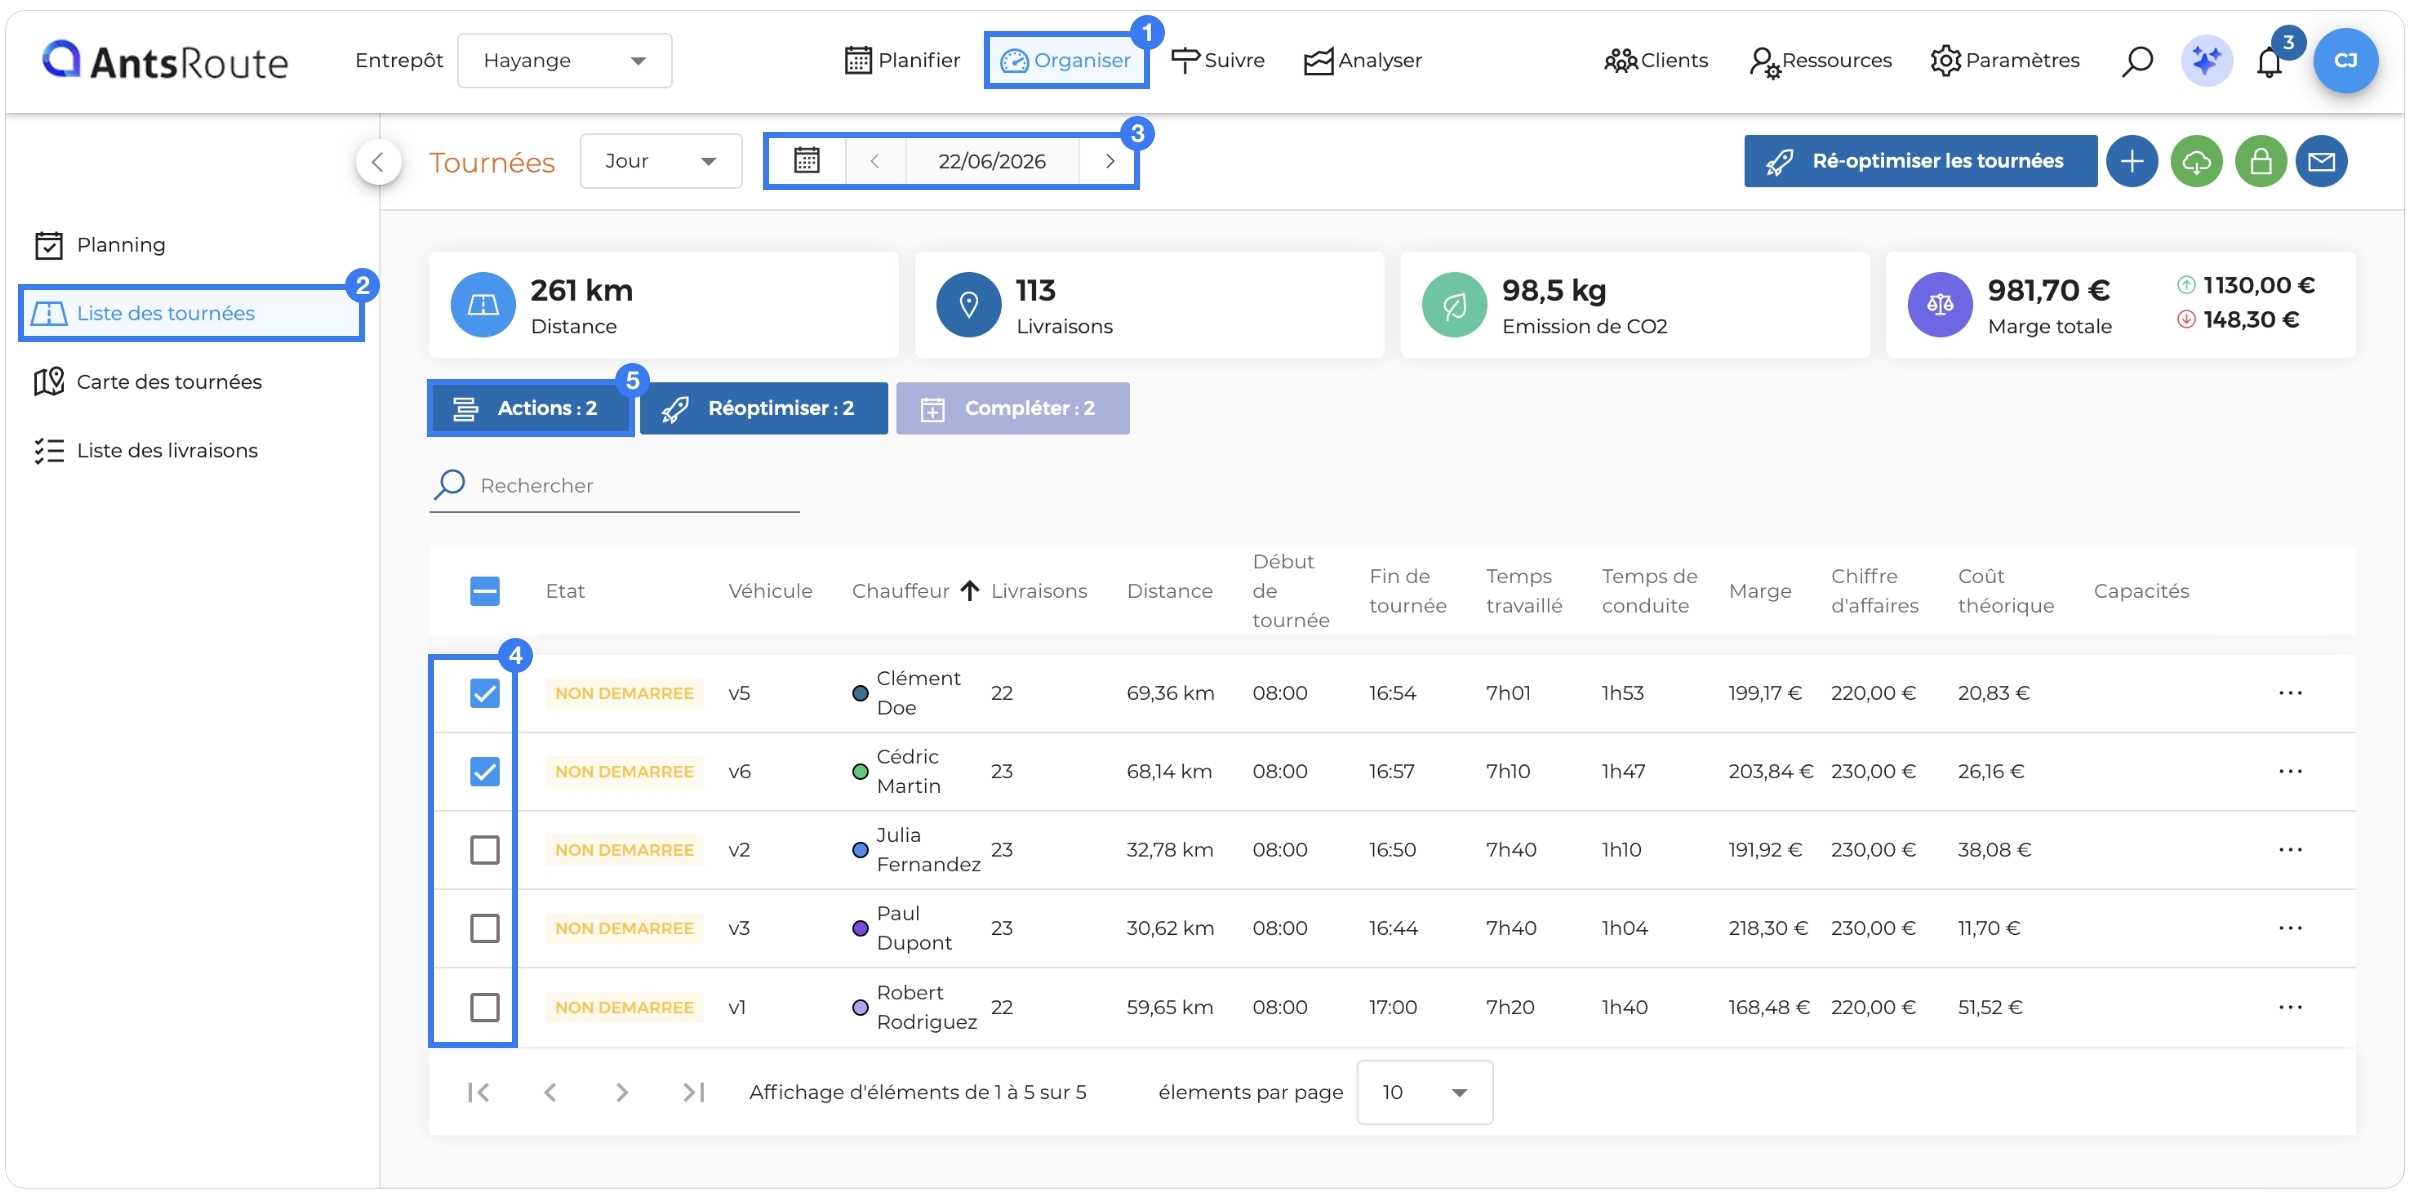The width and height of the screenshot is (2410, 1198).
Task: Check Julia Fernandez's tour checkbox
Action: [x=485, y=850]
